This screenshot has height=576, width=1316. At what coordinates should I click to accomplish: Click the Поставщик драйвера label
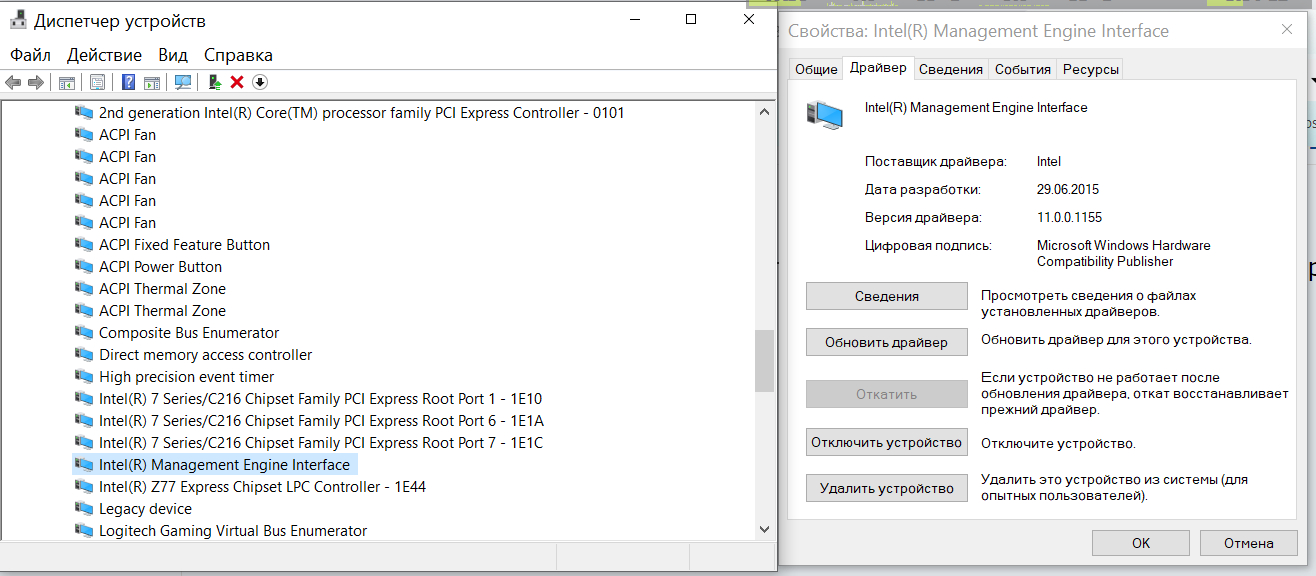point(935,161)
